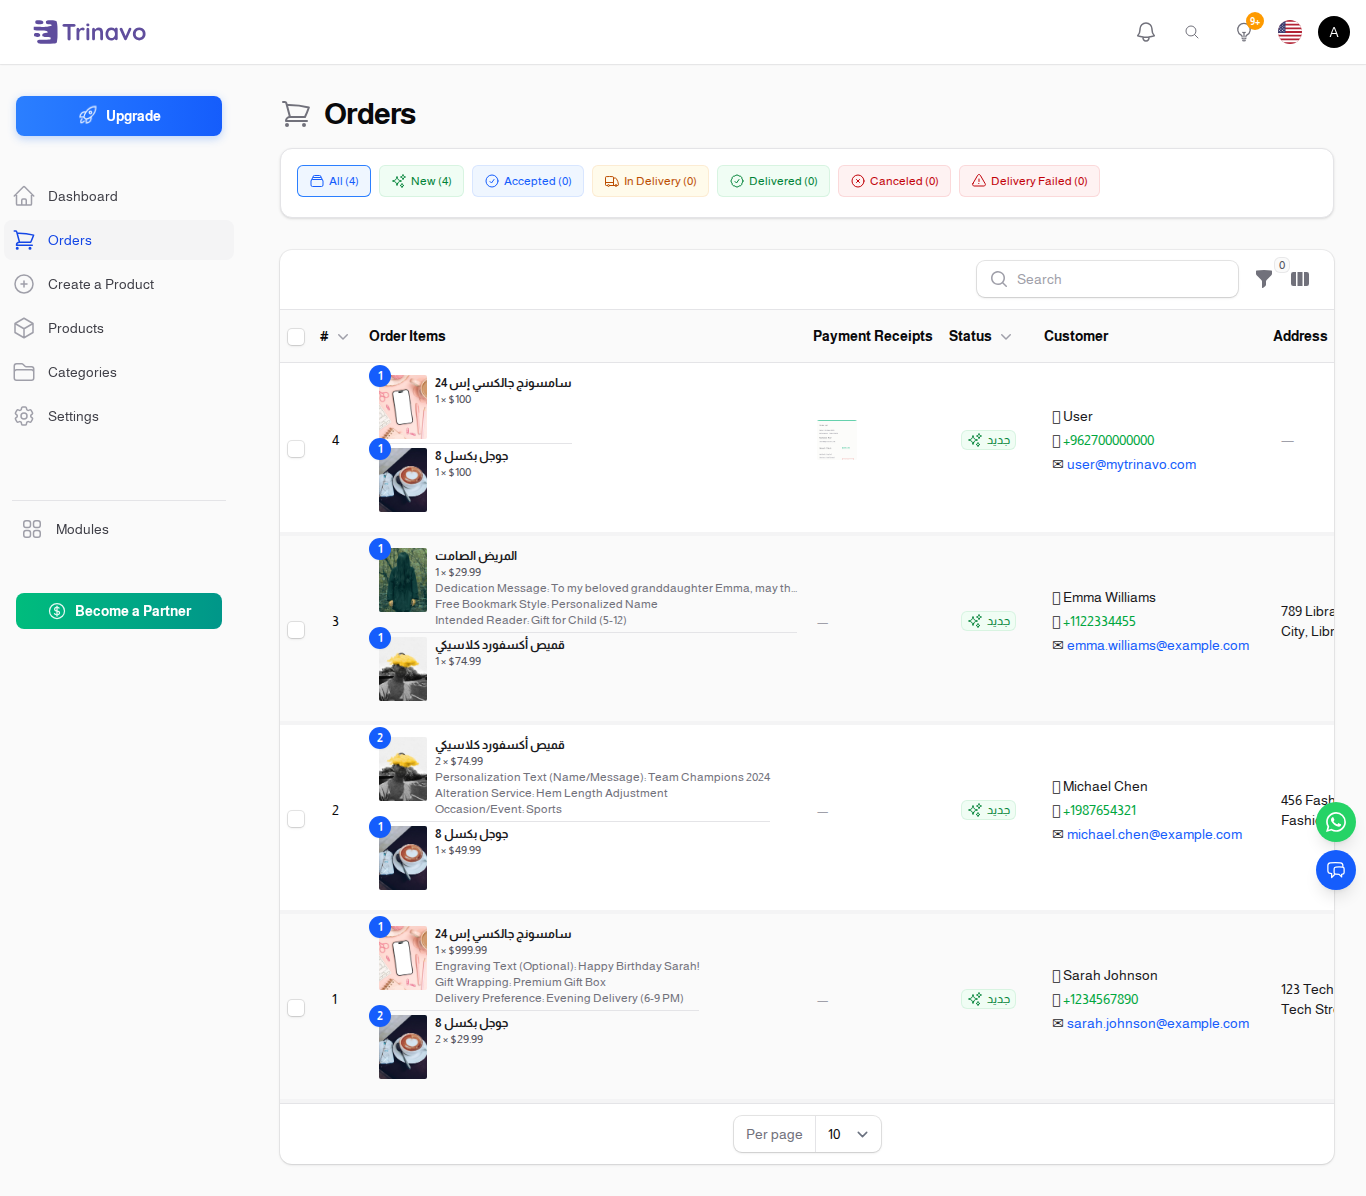Click the Modules grid icon
The width and height of the screenshot is (1366, 1196).
(x=32, y=529)
